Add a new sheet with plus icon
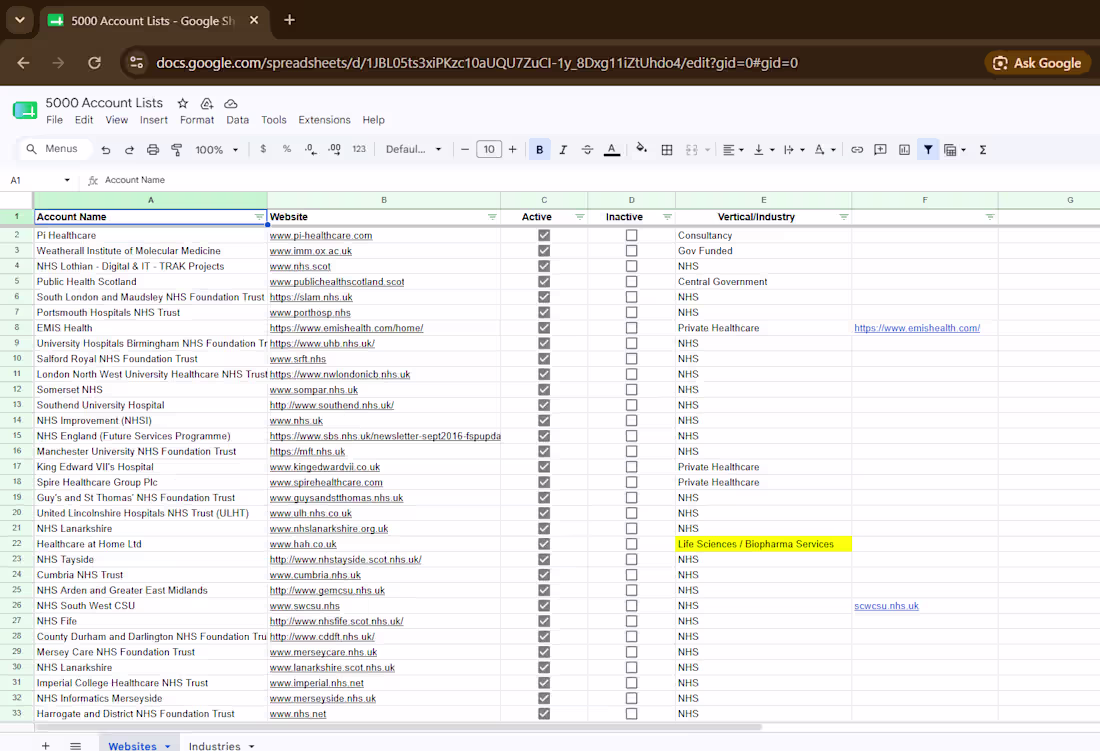This screenshot has height=751, width=1100. pos(46,745)
